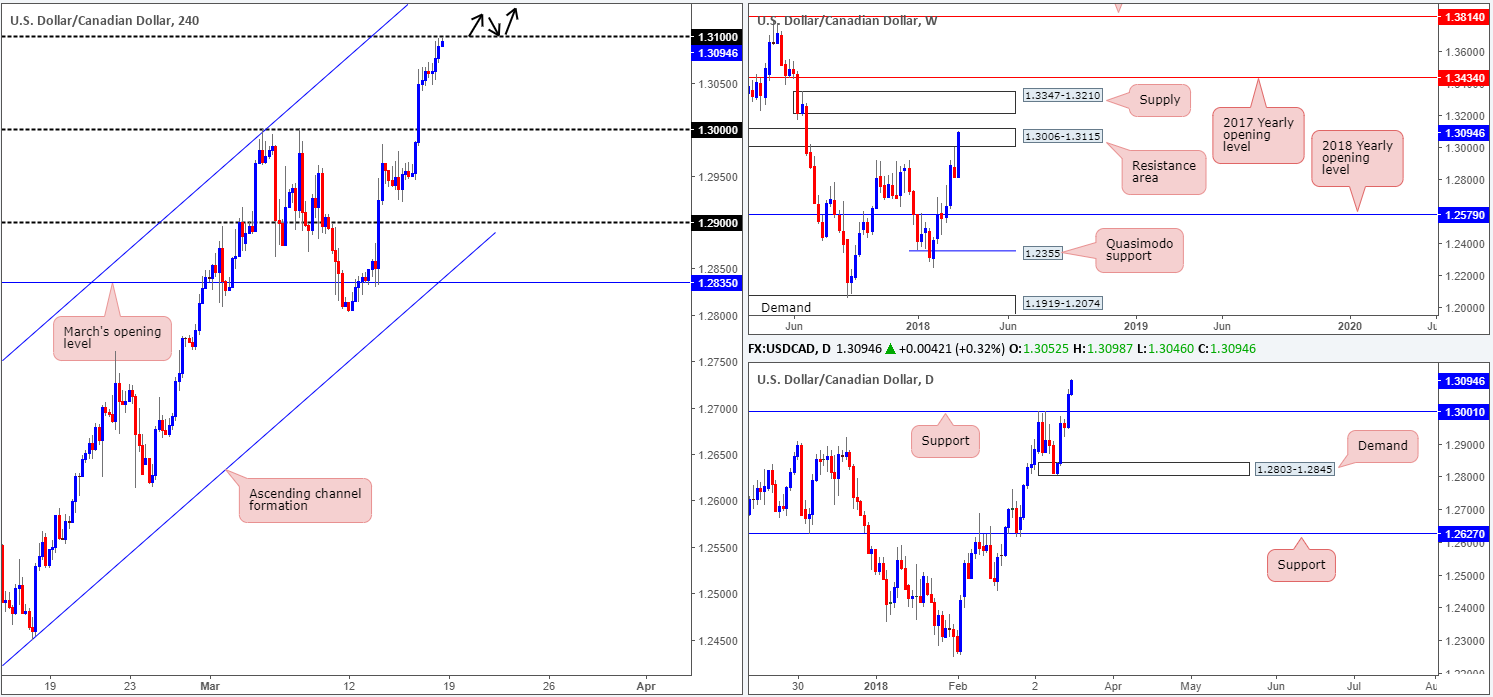Select the '2019' date label on the weekly chart

click(x=1135, y=326)
